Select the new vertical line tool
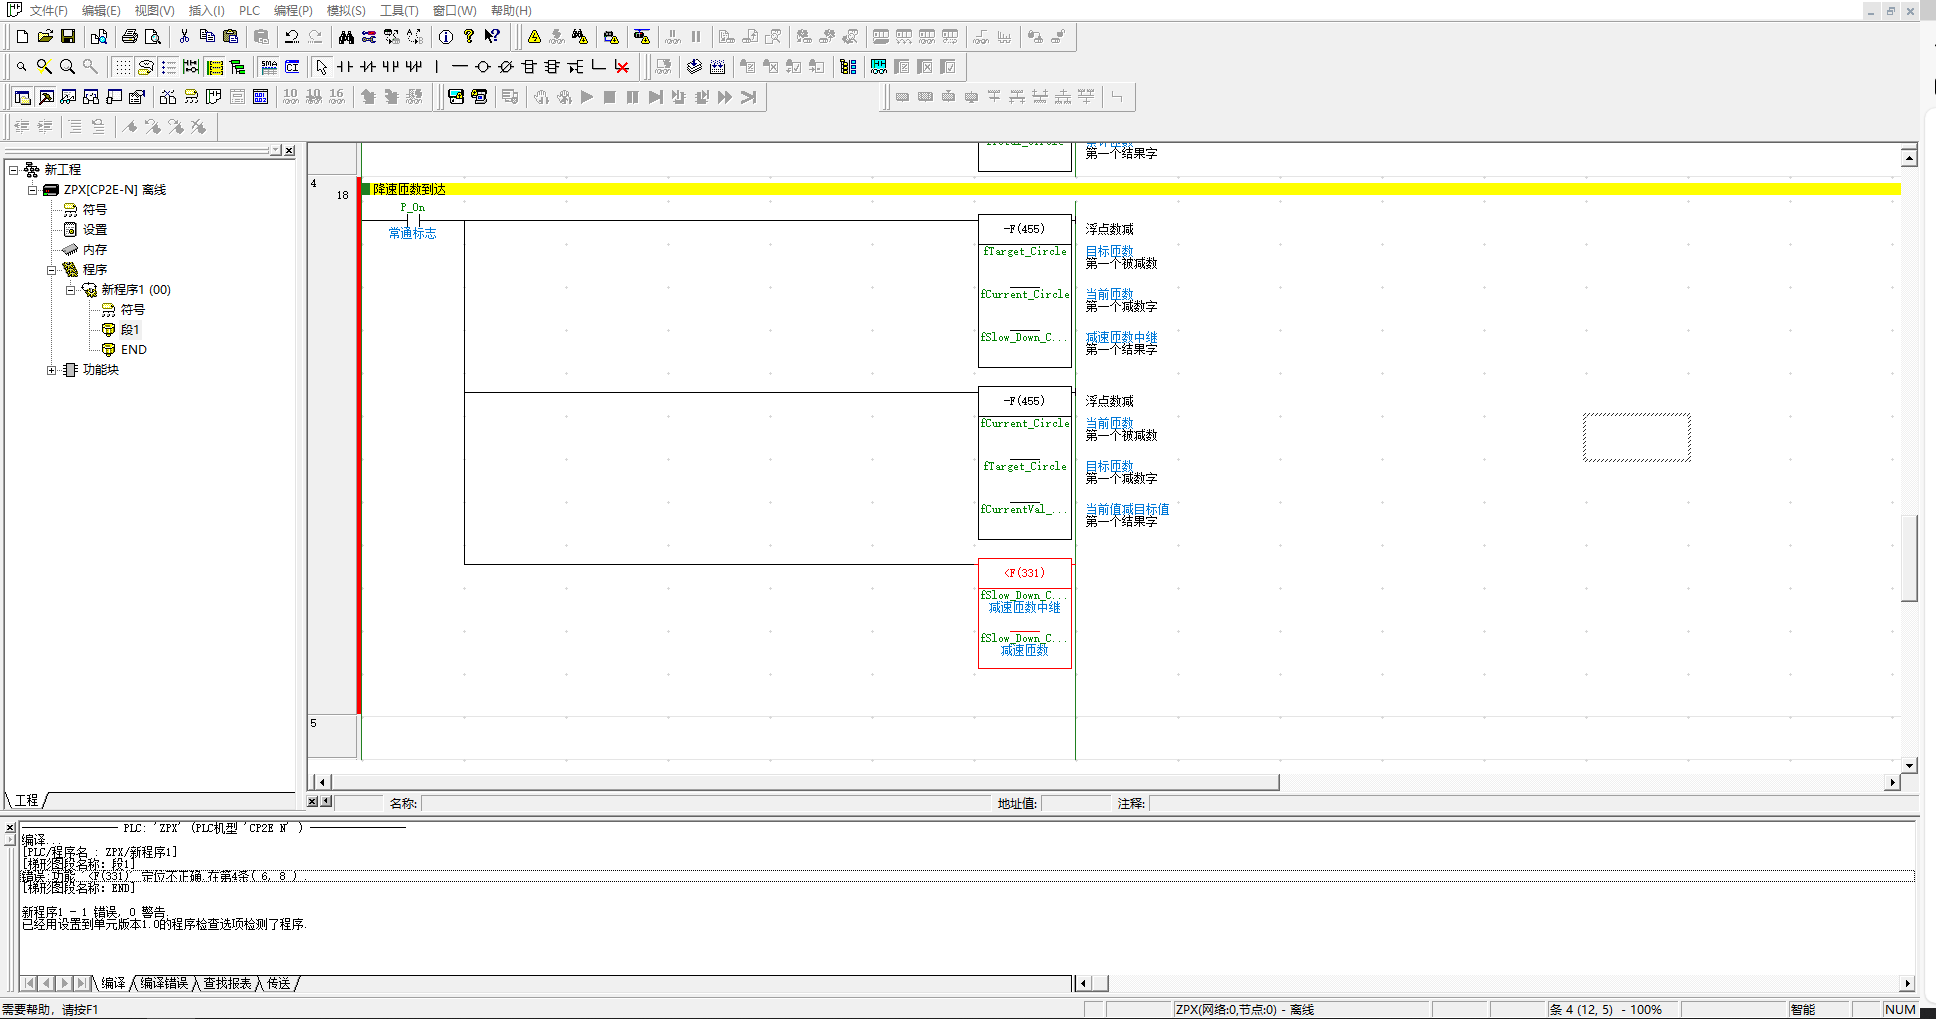 click(437, 67)
